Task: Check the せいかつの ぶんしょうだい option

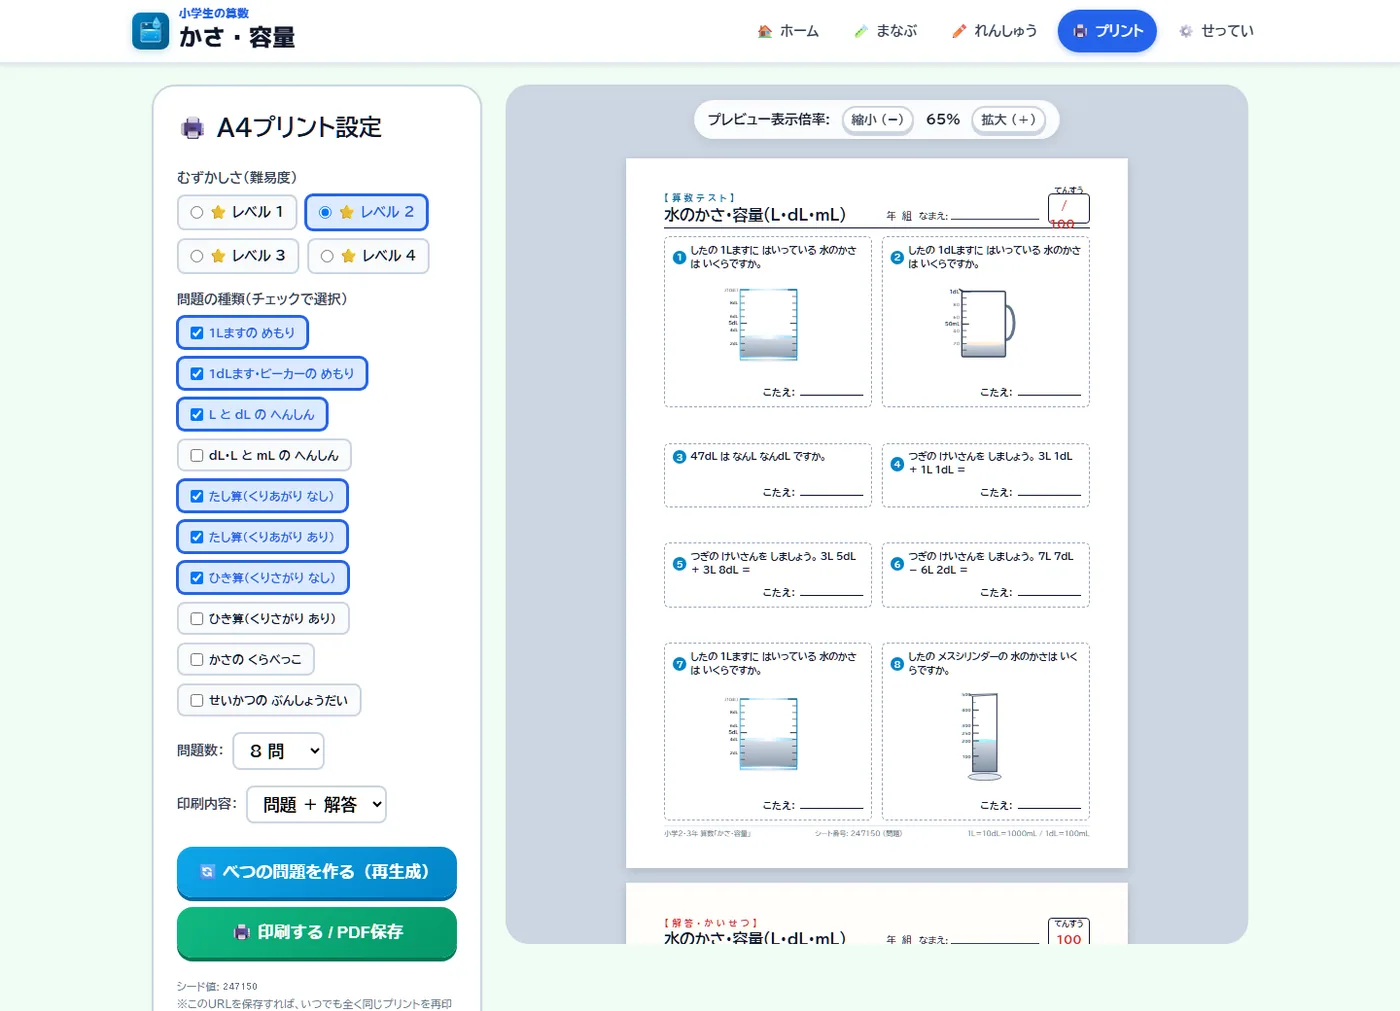Action: pyautogui.click(x=197, y=700)
